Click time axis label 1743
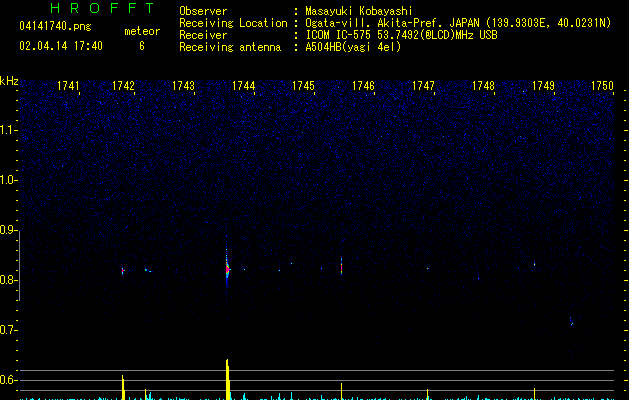629x400 pixels. [183, 86]
